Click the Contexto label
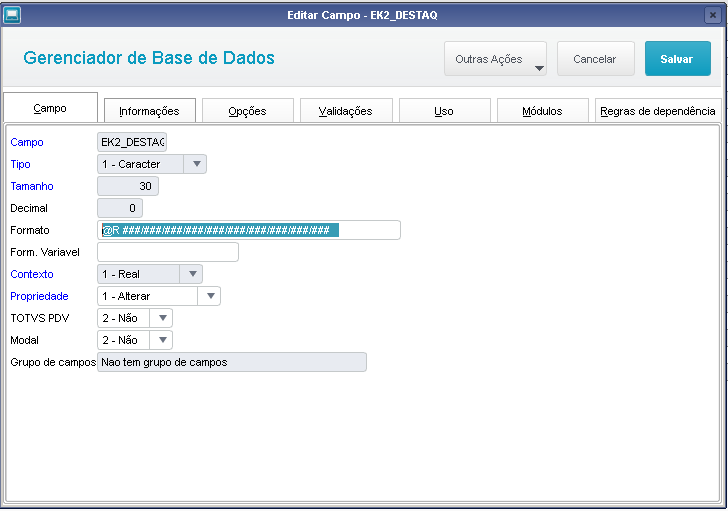Screen dimensions: 728x511 coord(32,274)
